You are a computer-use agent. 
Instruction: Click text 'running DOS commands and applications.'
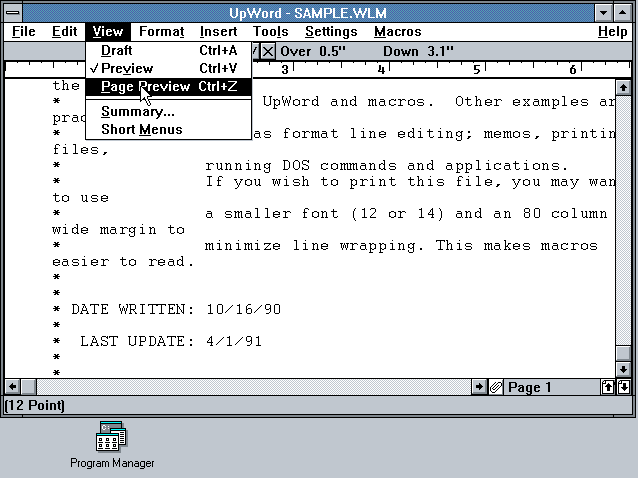(386, 166)
